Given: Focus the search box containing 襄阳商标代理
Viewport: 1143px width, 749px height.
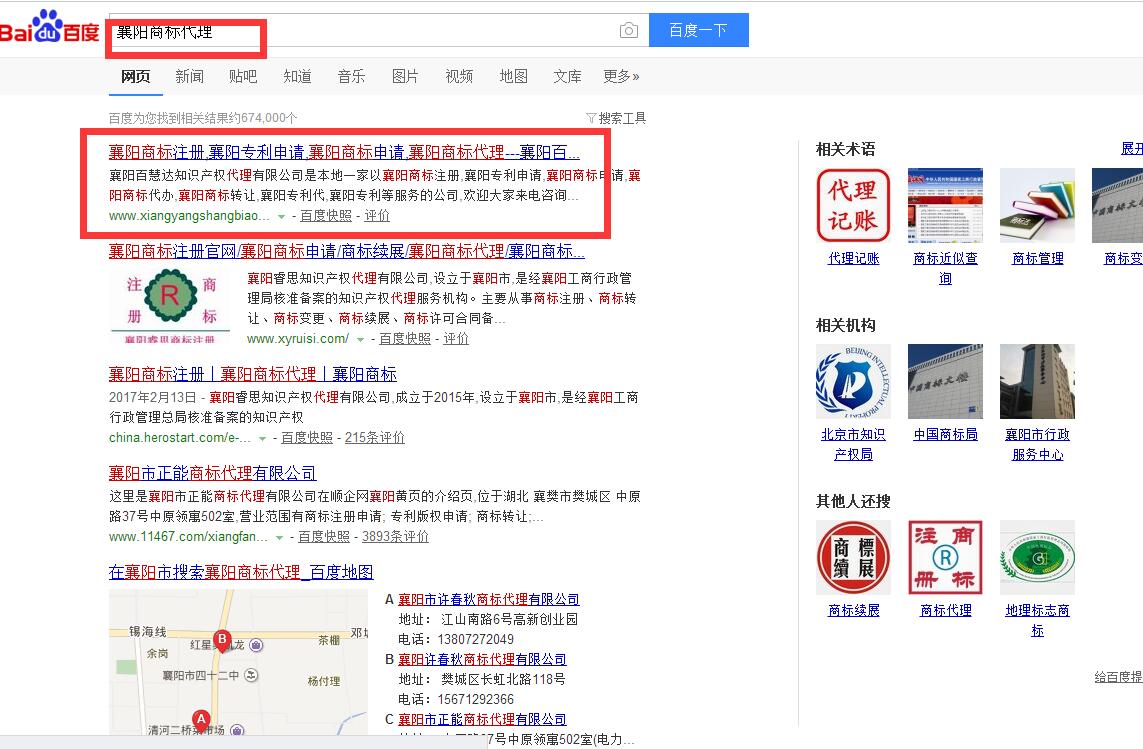Looking at the screenshot, I should pyautogui.click(x=378, y=30).
